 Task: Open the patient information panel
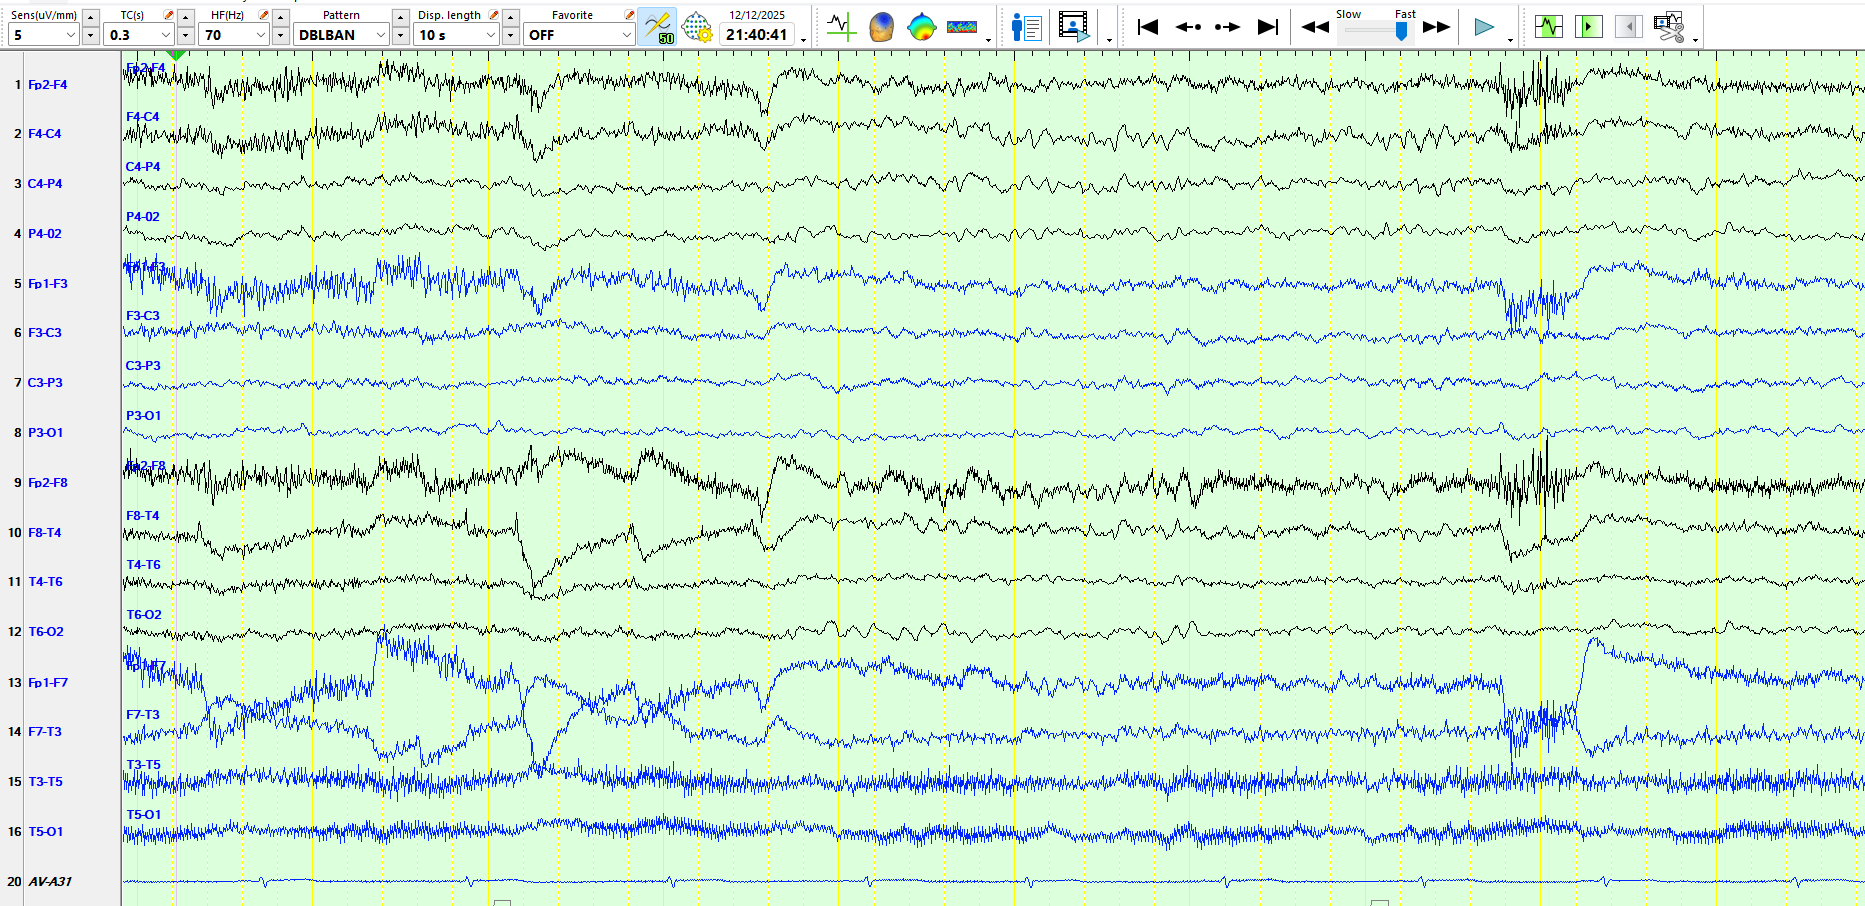pos(1026,27)
